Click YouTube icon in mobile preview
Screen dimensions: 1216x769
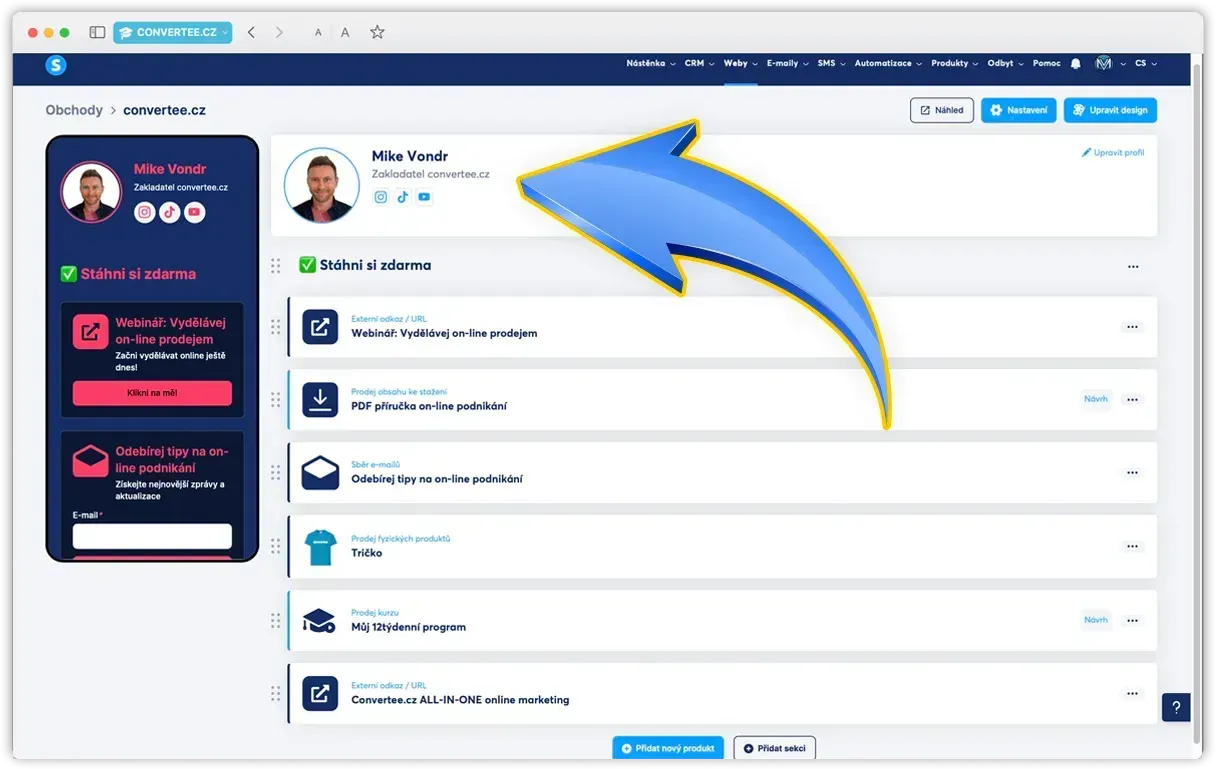coord(195,212)
